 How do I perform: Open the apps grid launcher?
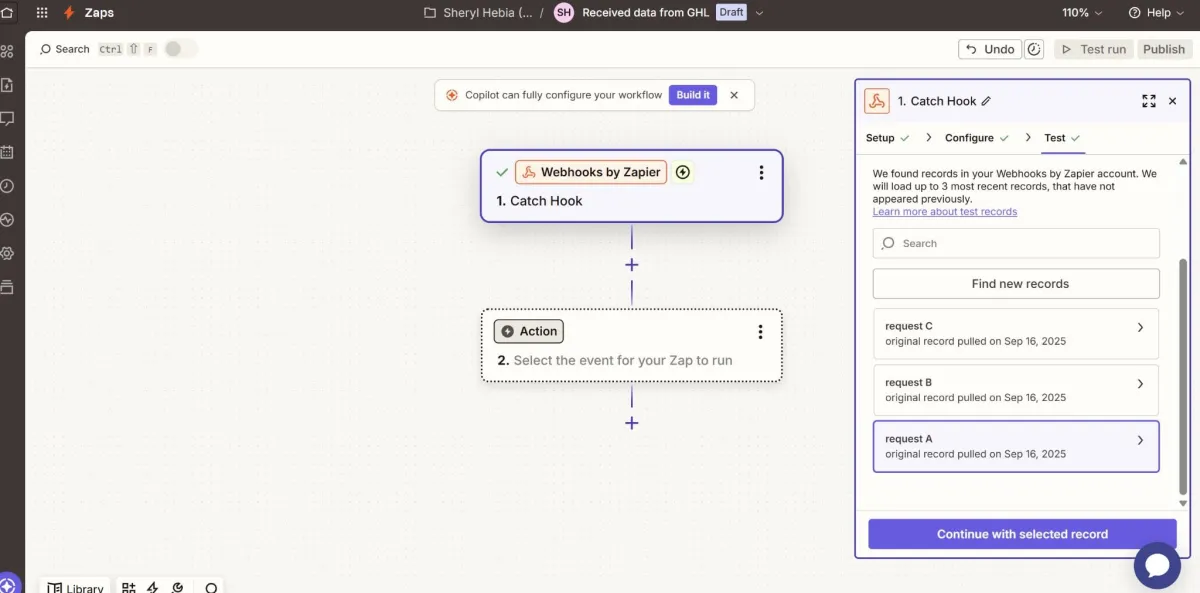(42, 13)
